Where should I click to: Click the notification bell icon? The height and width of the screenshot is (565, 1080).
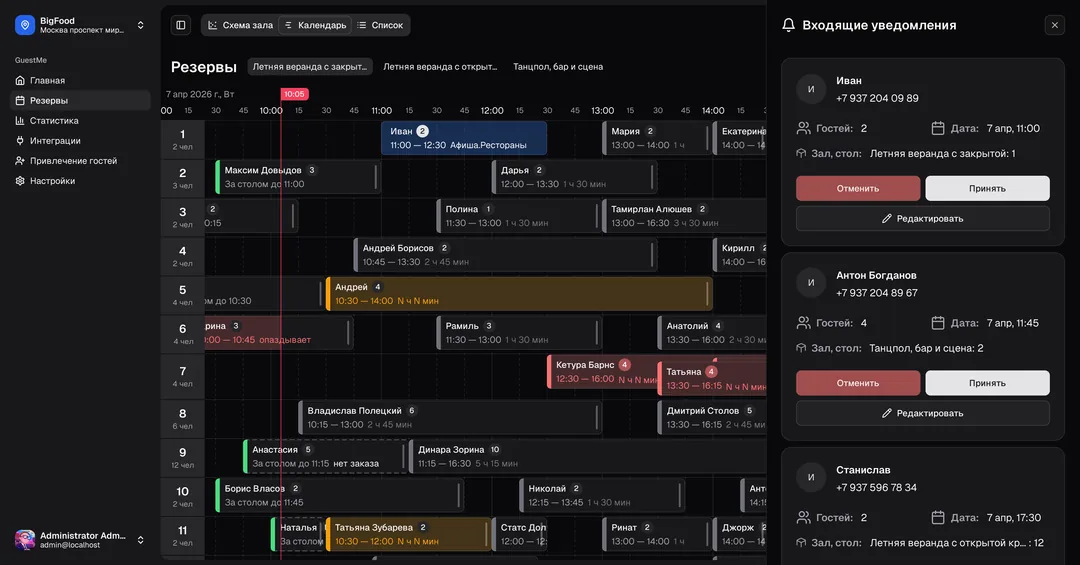point(788,25)
